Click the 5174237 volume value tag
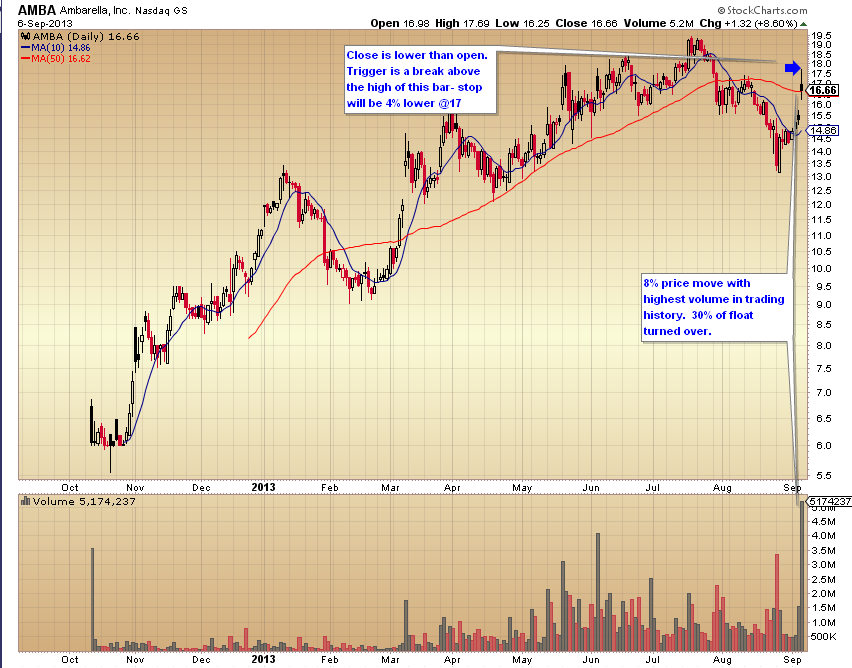This screenshot has height=668, width=852. pos(830,501)
